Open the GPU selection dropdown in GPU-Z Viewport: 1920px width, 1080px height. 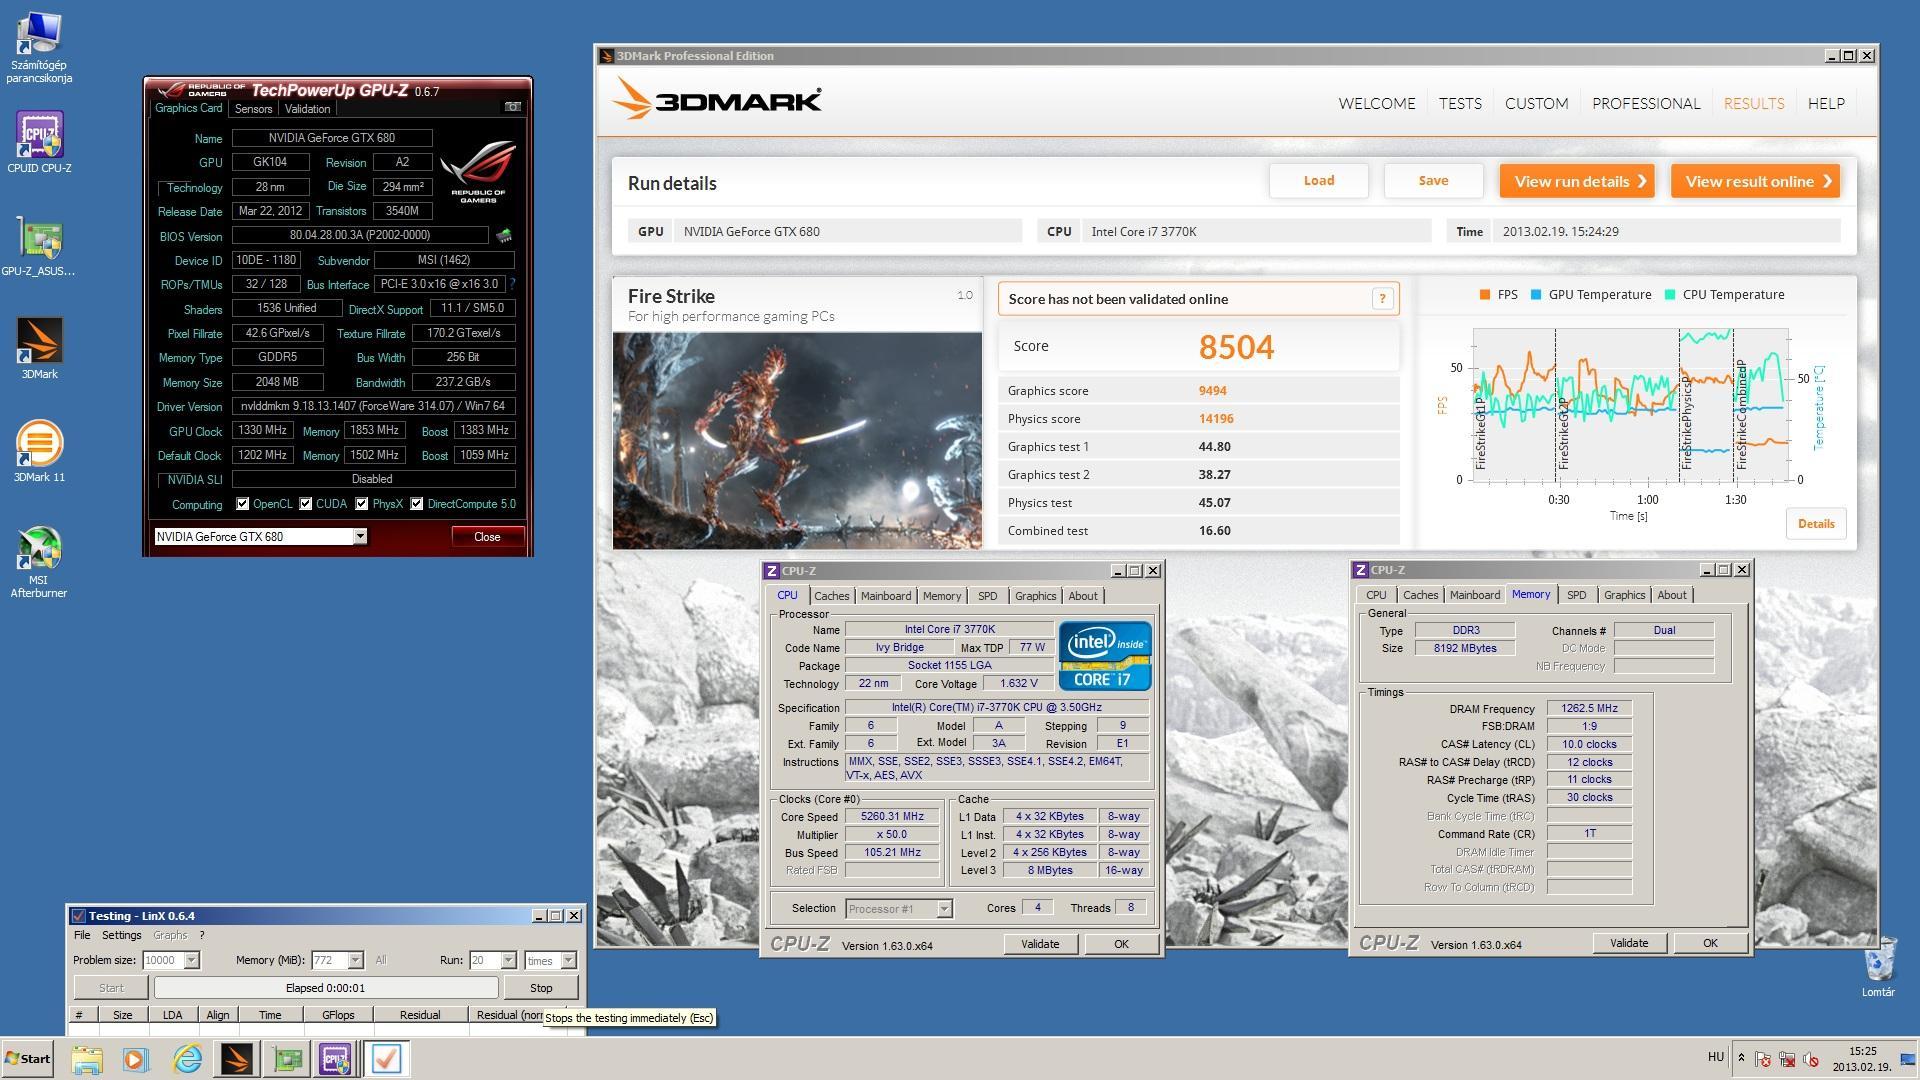(360, 537)
